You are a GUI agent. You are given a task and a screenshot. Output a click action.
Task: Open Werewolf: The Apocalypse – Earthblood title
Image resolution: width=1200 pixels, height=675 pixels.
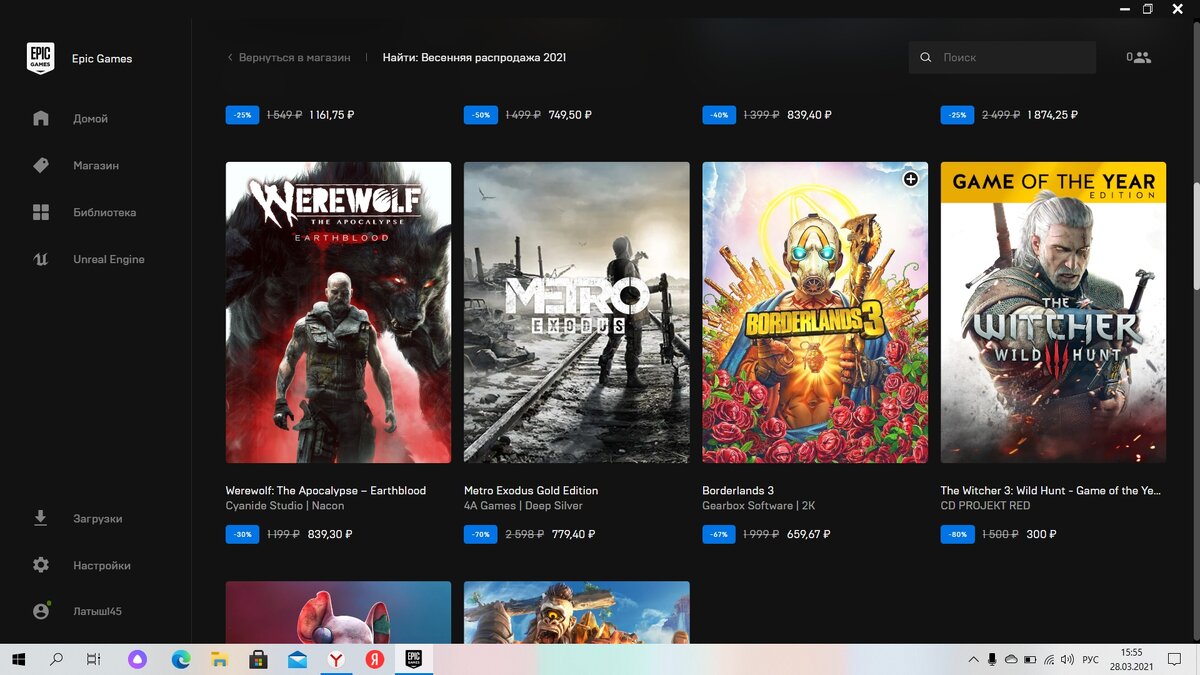pos(326,491)
